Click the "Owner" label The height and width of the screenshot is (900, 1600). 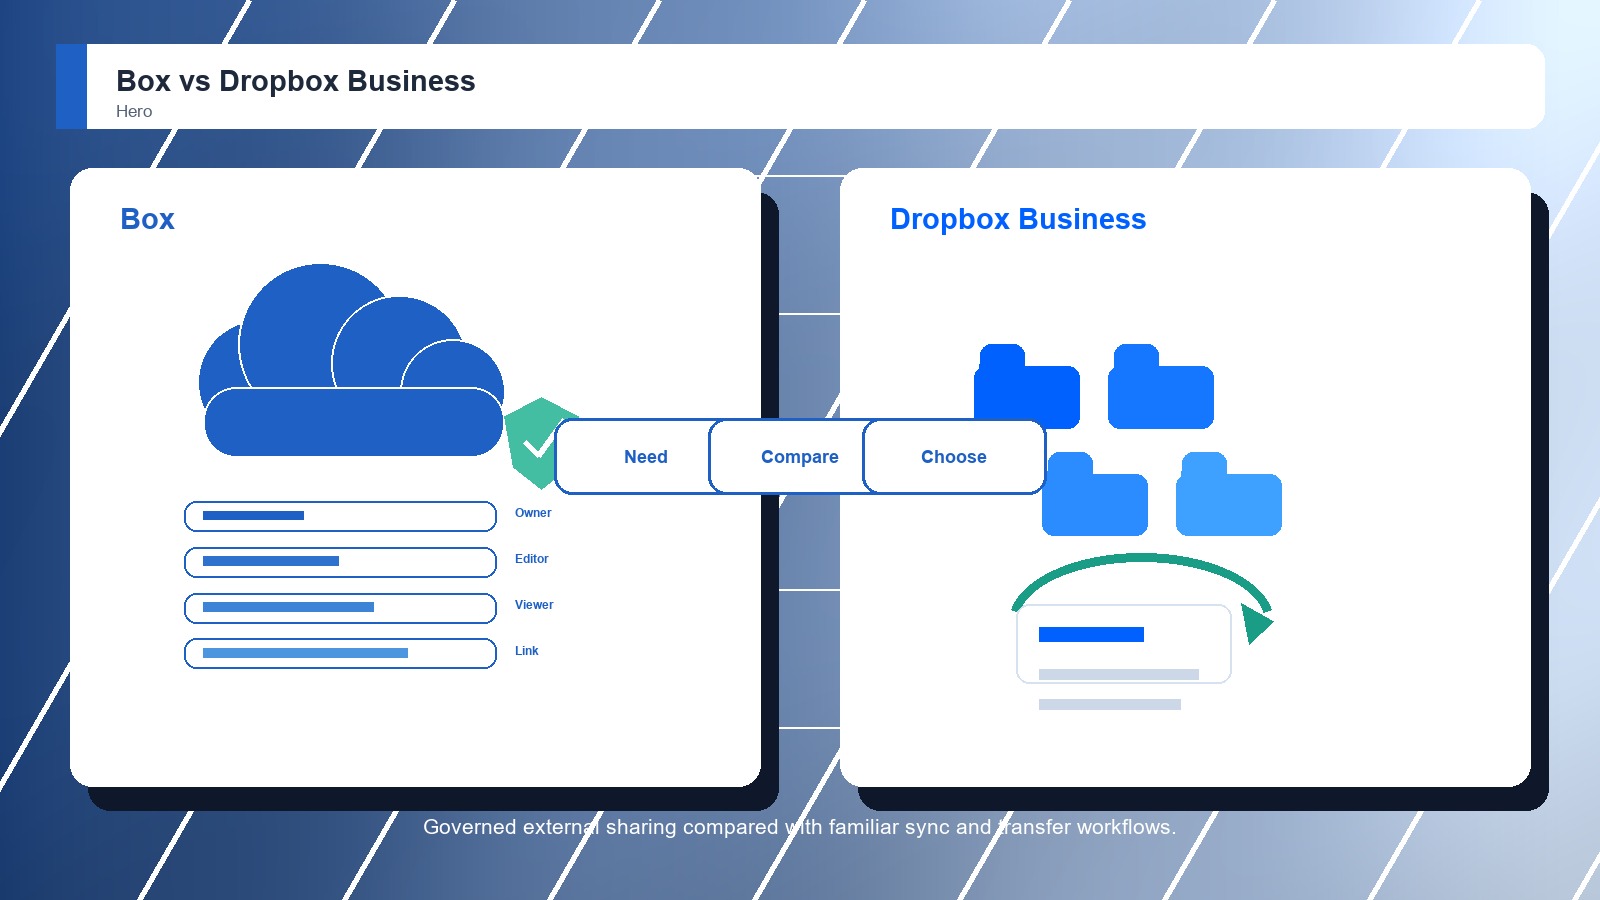(x=533, y=513)
